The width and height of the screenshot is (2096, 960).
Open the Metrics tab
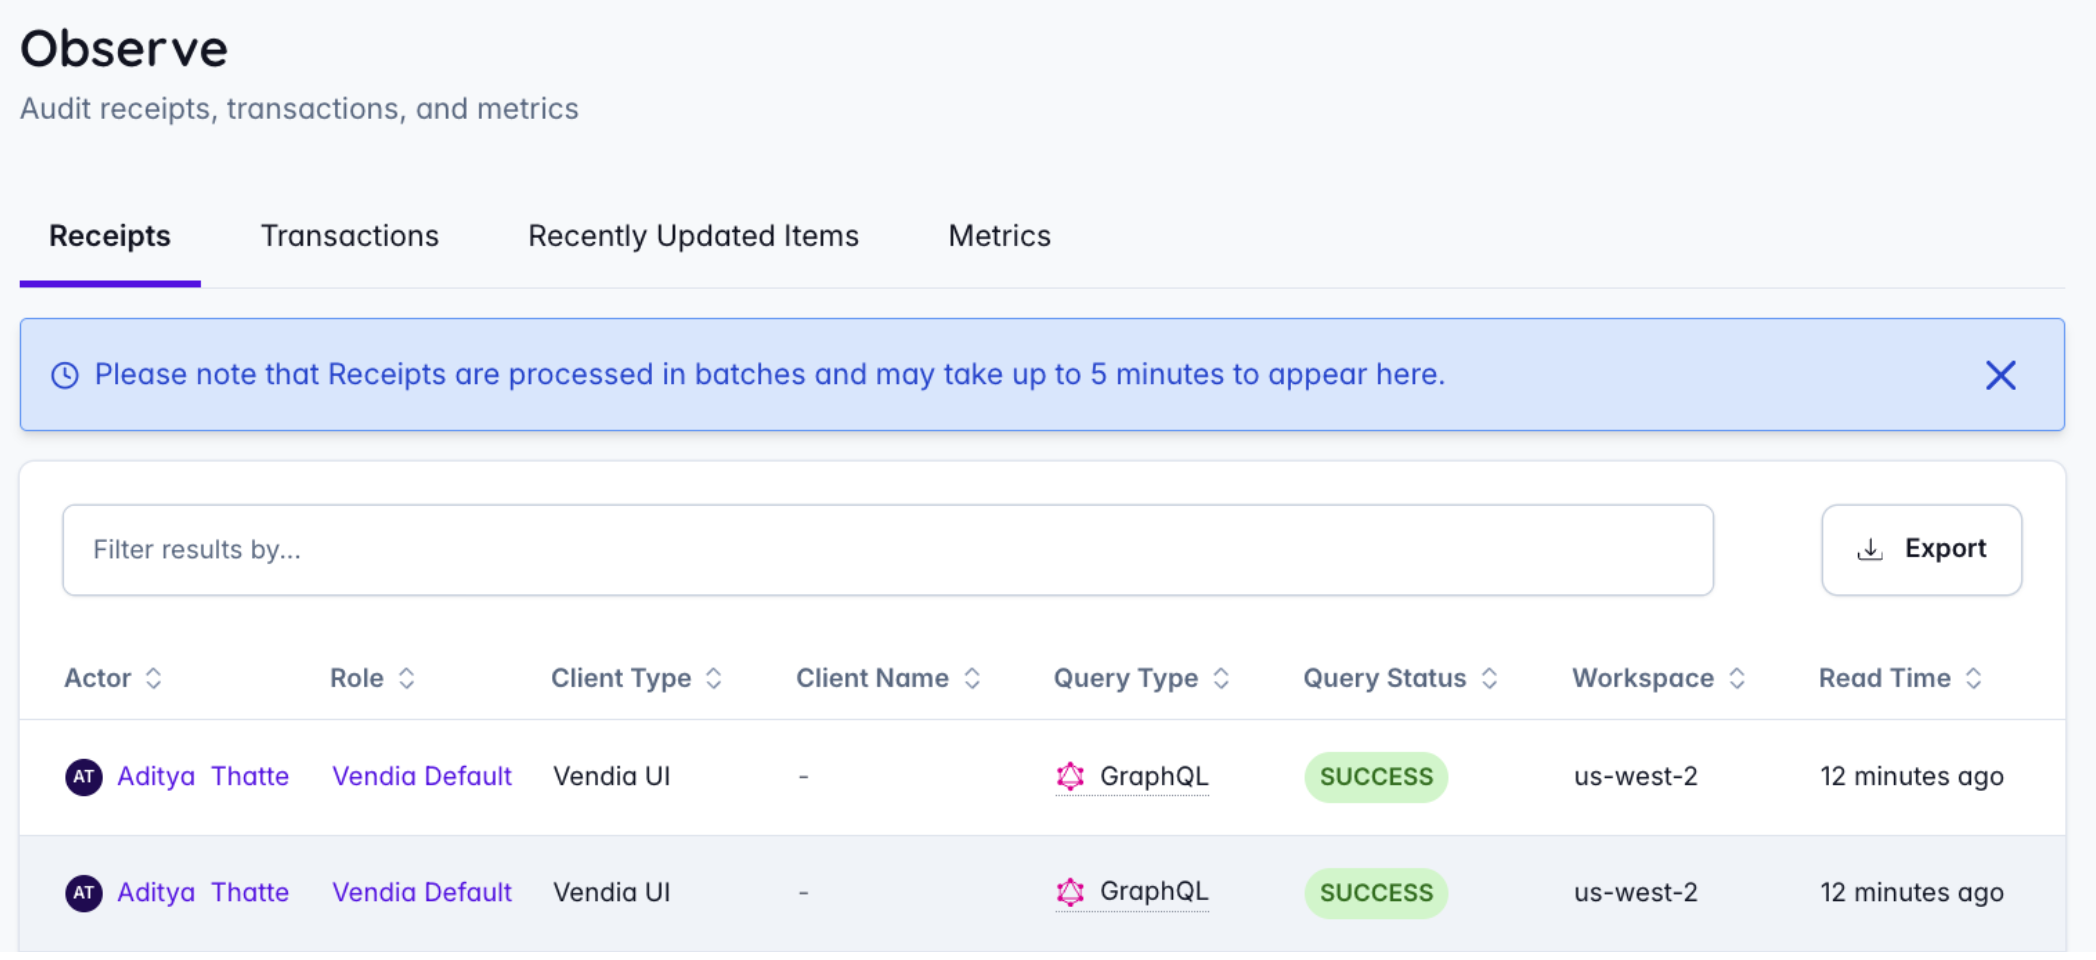coord(999,236)
